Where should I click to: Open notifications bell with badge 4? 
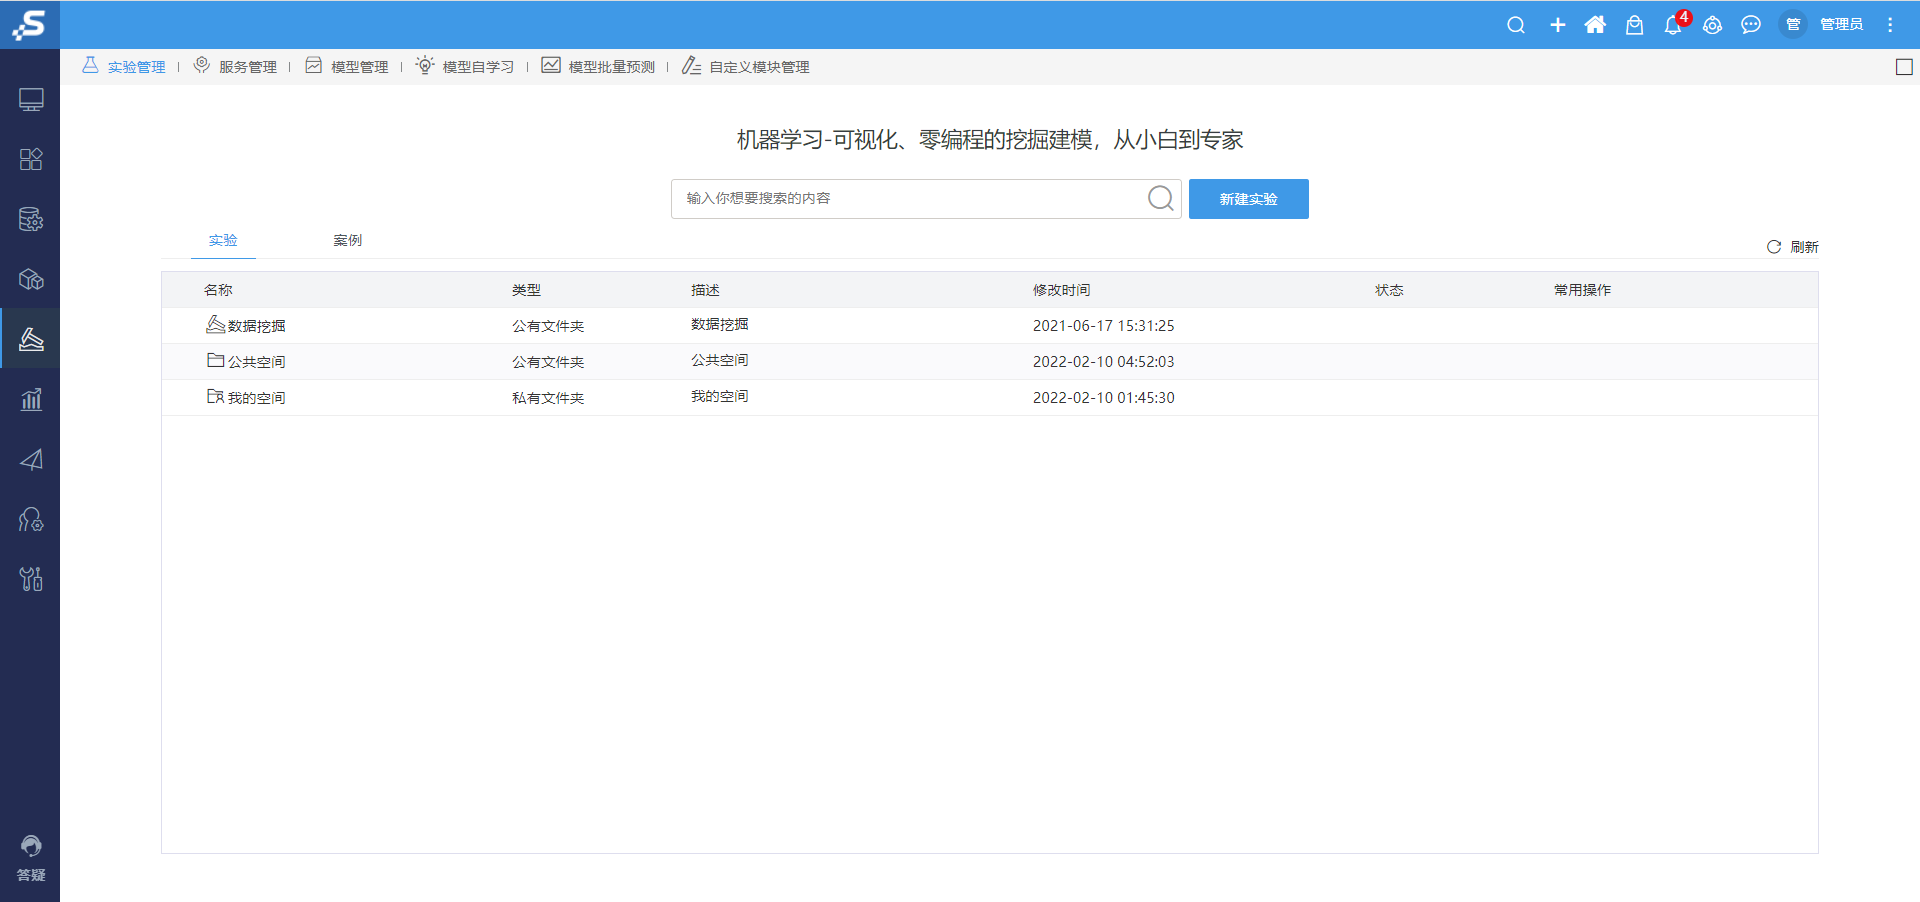[1673, 25]
